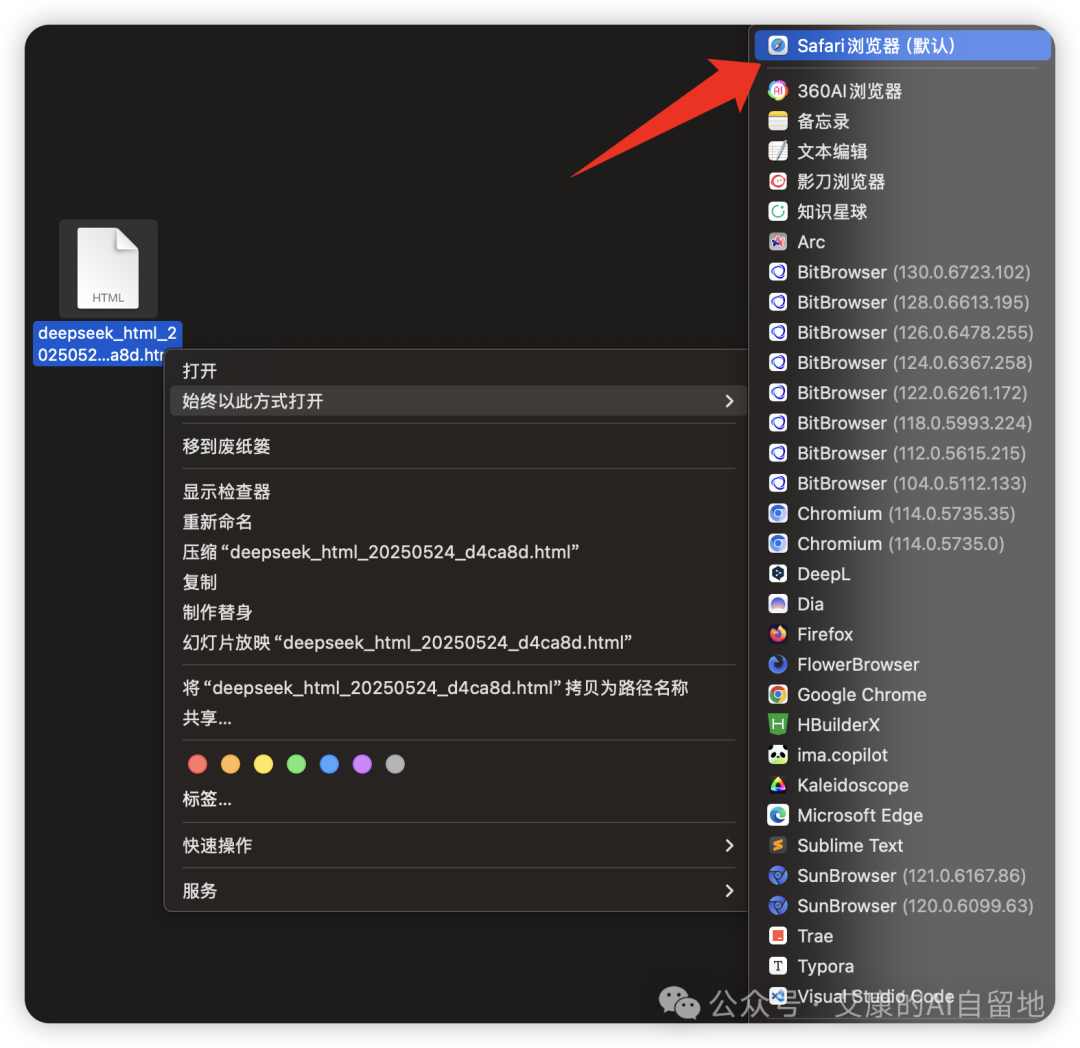Click the 影刀浏览器 icon
1080x1048 pixels.
(778, 181)
